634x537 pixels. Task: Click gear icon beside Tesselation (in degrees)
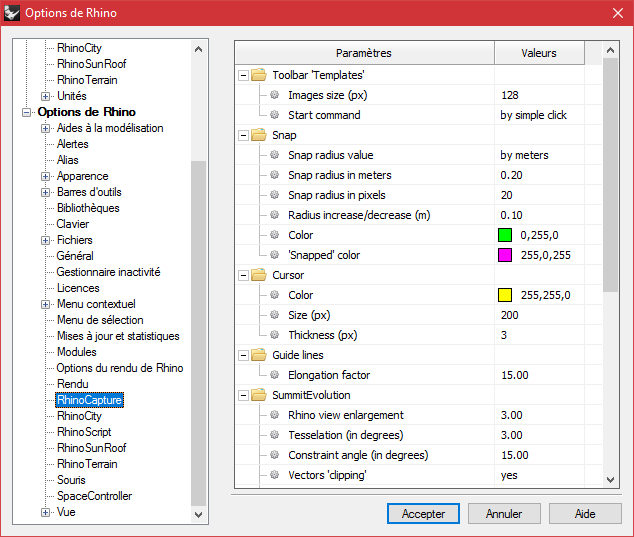pos(275,435)
